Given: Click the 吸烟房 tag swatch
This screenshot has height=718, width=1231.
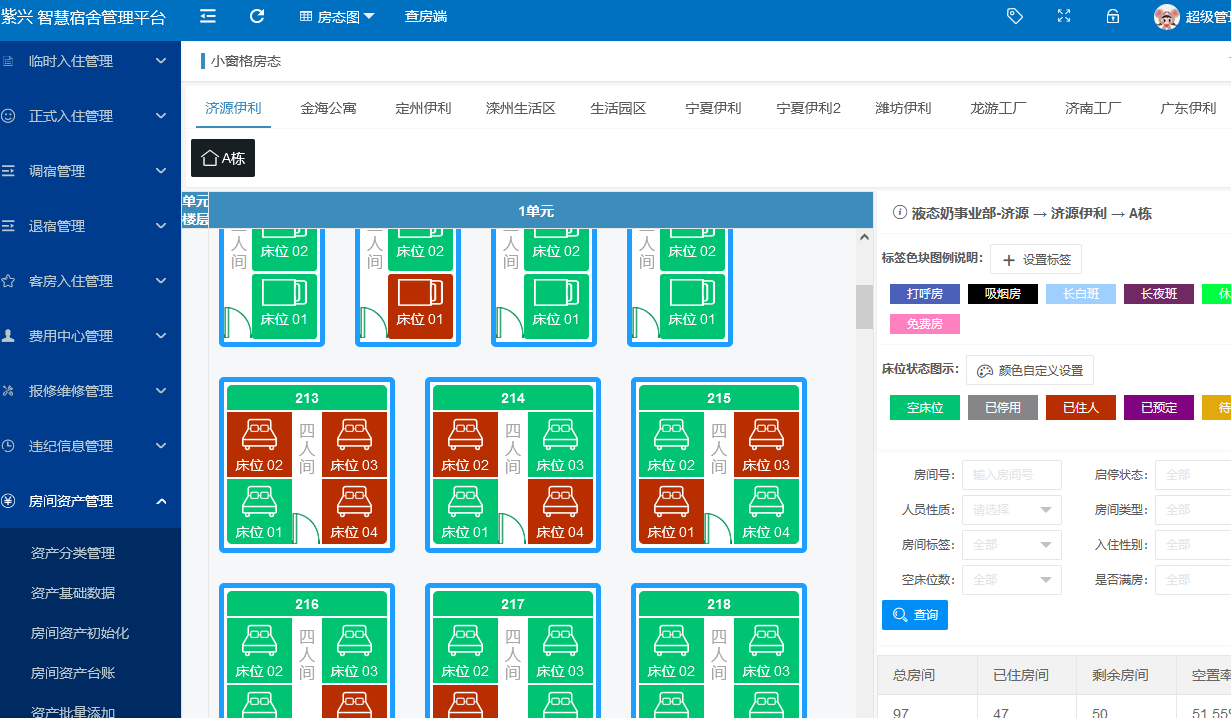Looking at the screenshot, I should (x=1003, y=294).
